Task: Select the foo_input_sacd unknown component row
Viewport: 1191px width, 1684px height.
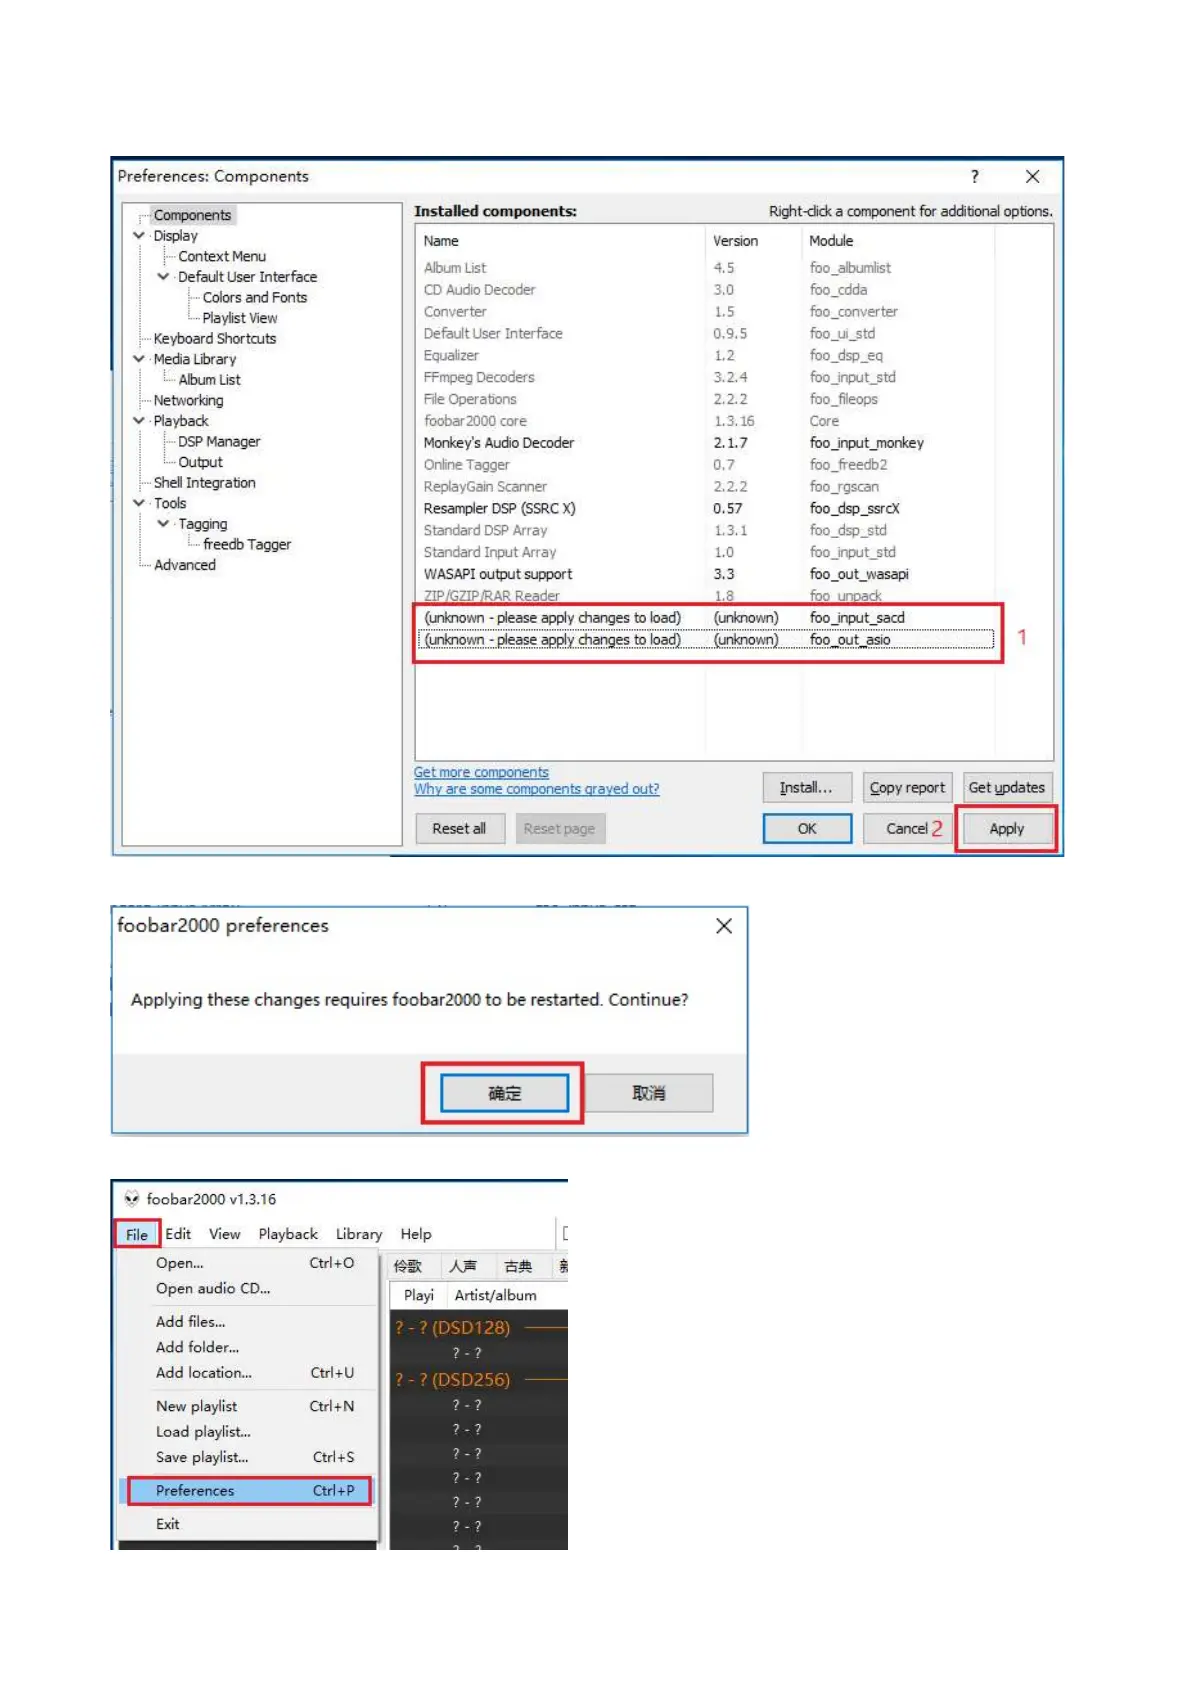Action: (x=705, y=618)
